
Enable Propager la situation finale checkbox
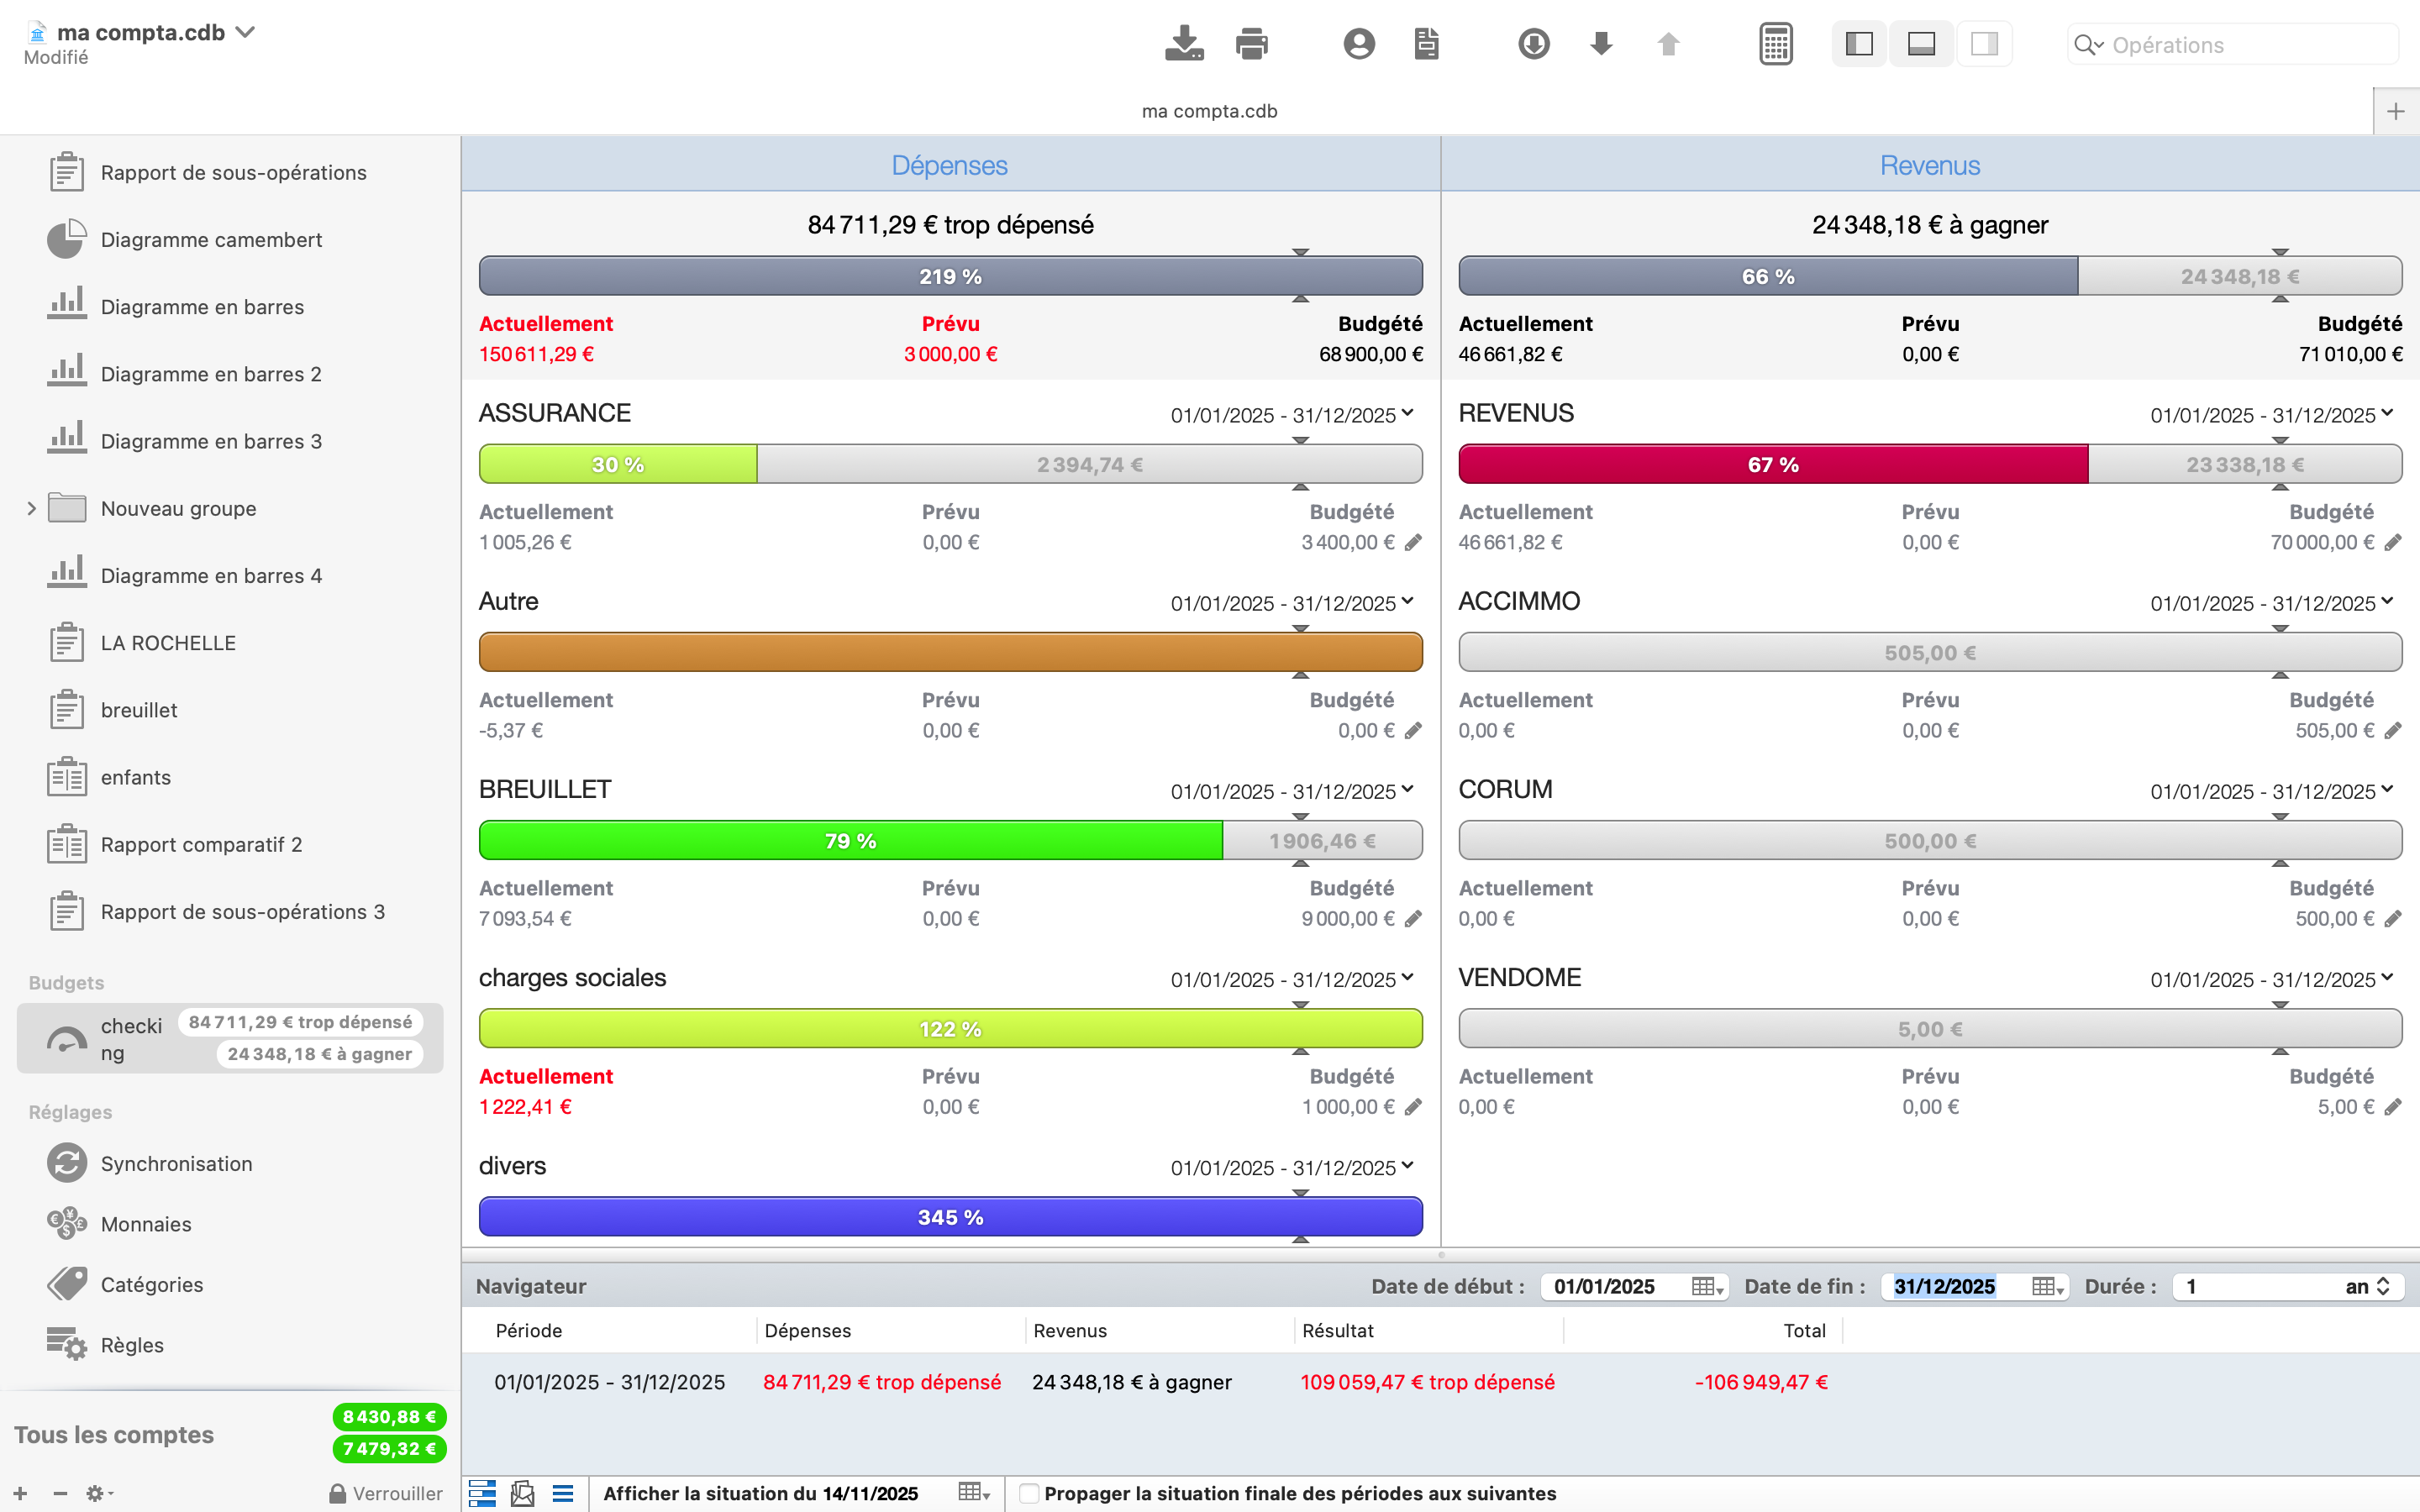point(1028,1493)
